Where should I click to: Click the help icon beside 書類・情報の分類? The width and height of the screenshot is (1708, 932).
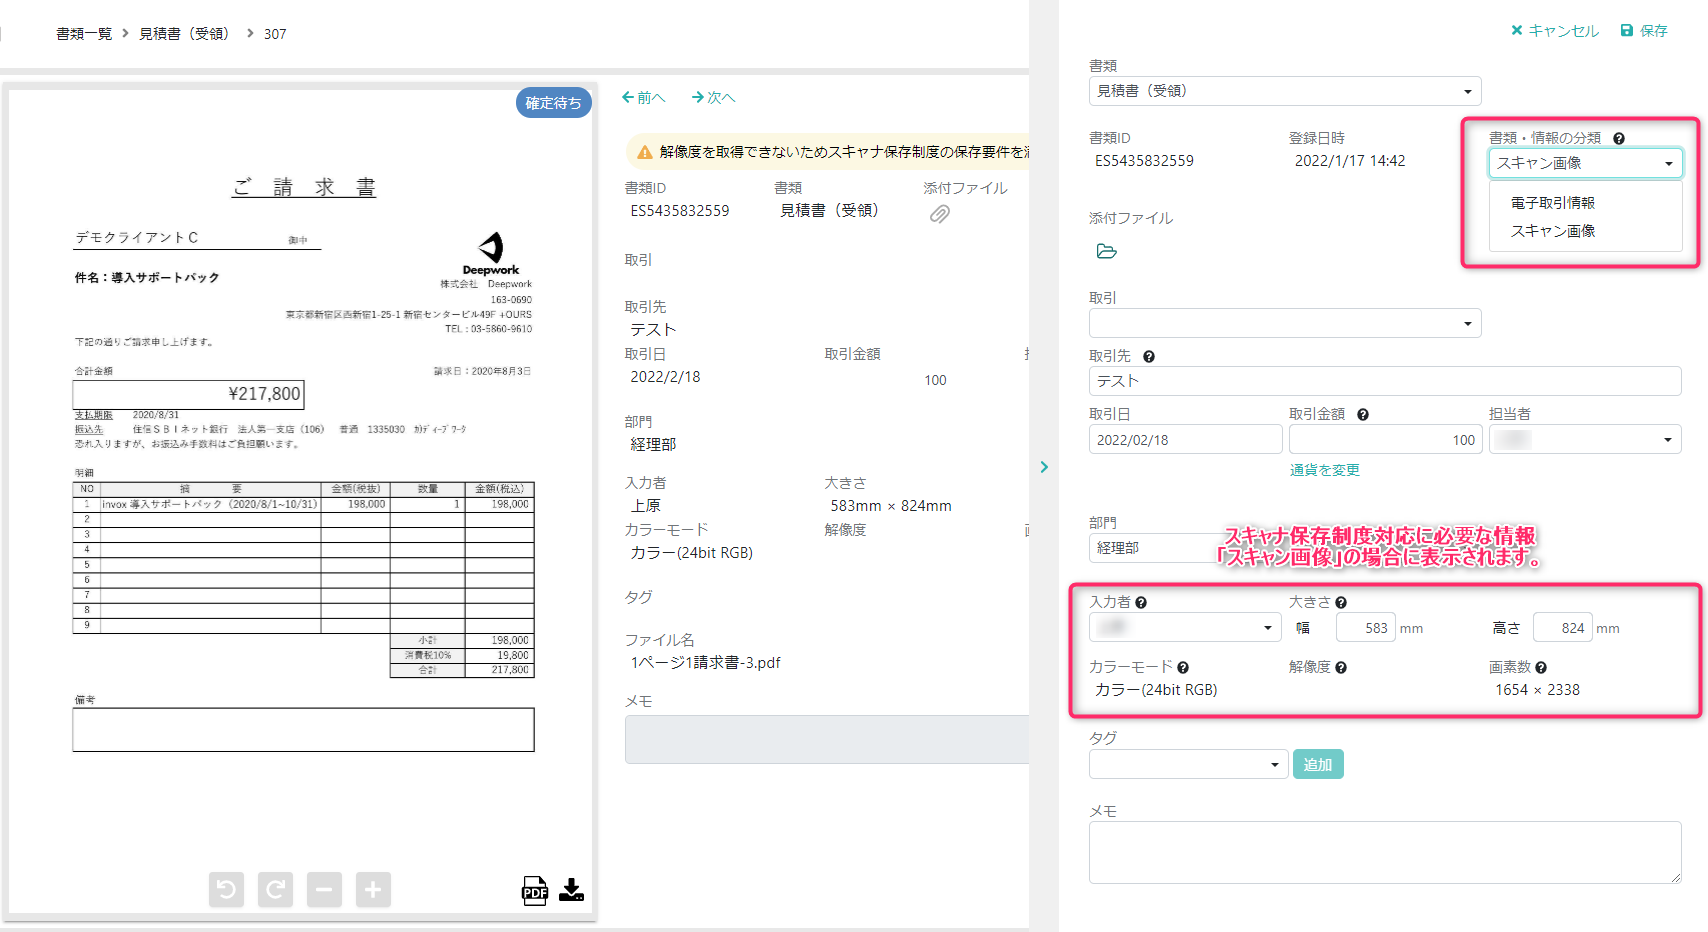[1619, 138]
